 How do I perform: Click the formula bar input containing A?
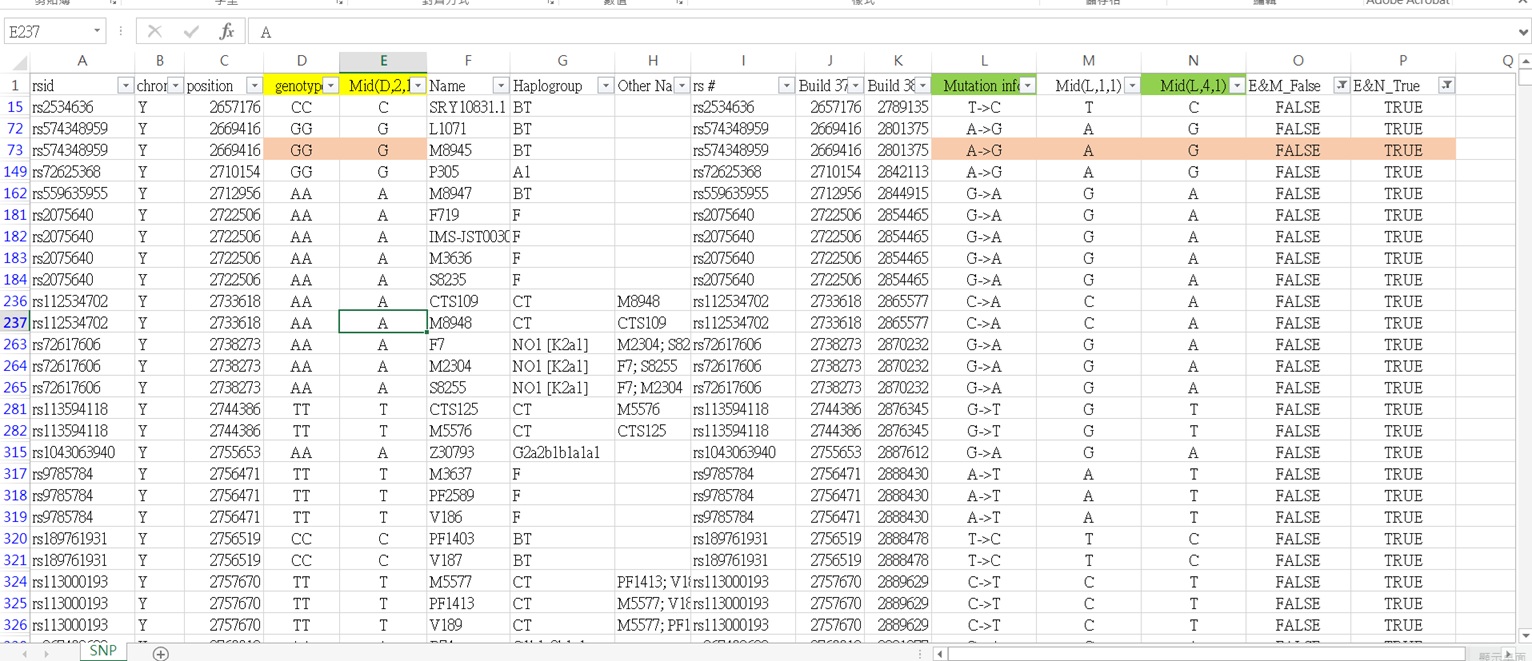click(x=880, y=32)
